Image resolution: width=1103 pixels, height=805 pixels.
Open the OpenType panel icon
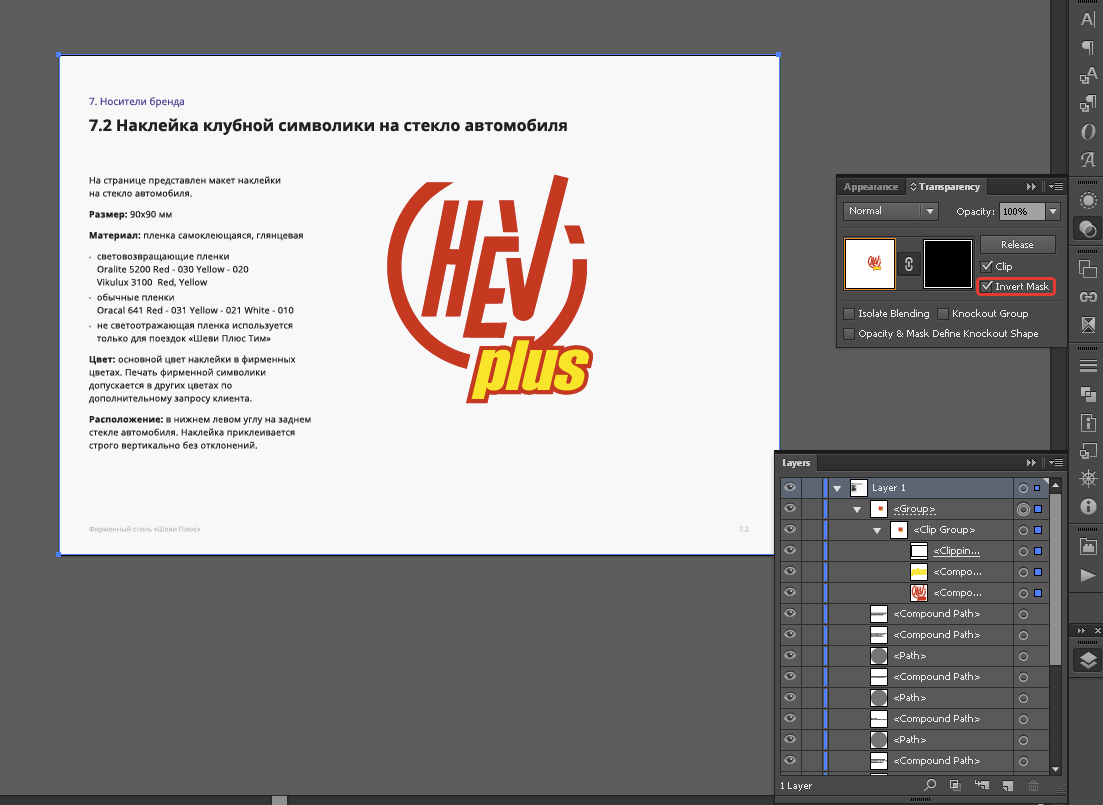click(x=1088, y=132)
